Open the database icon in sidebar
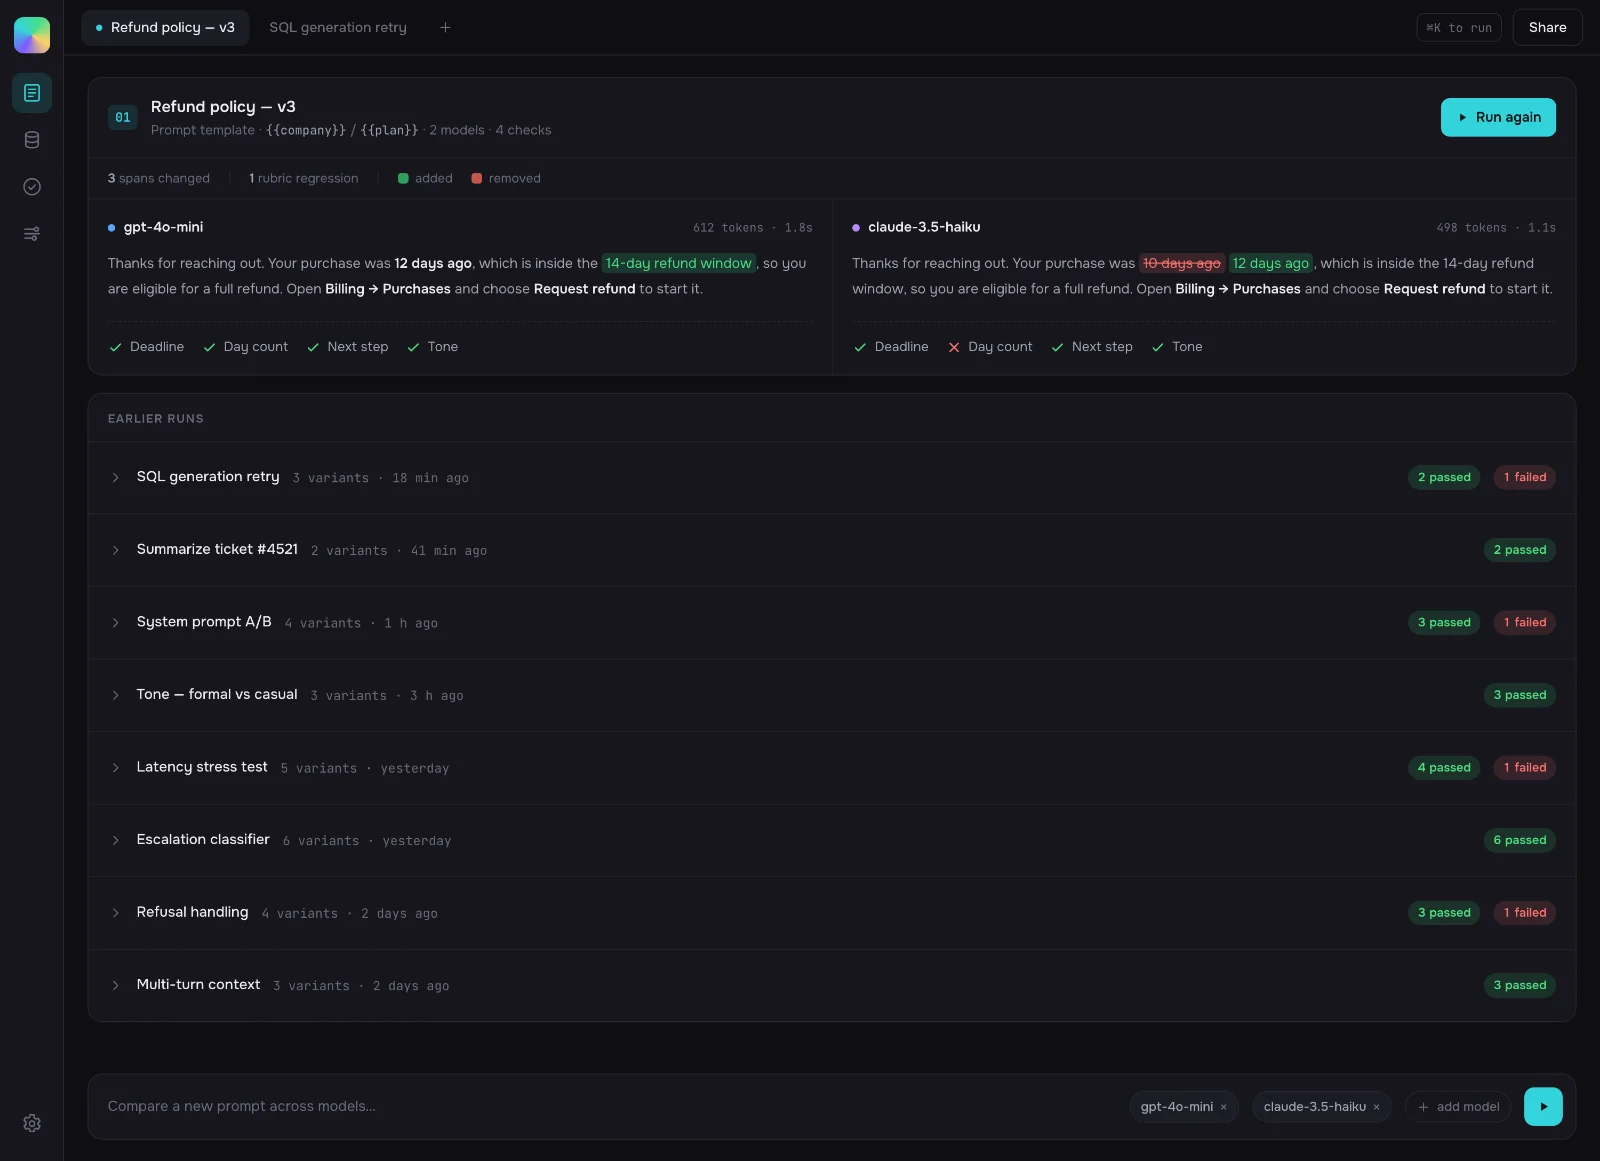Viewport: 1600px width, 1161px height. coord(32,140)
